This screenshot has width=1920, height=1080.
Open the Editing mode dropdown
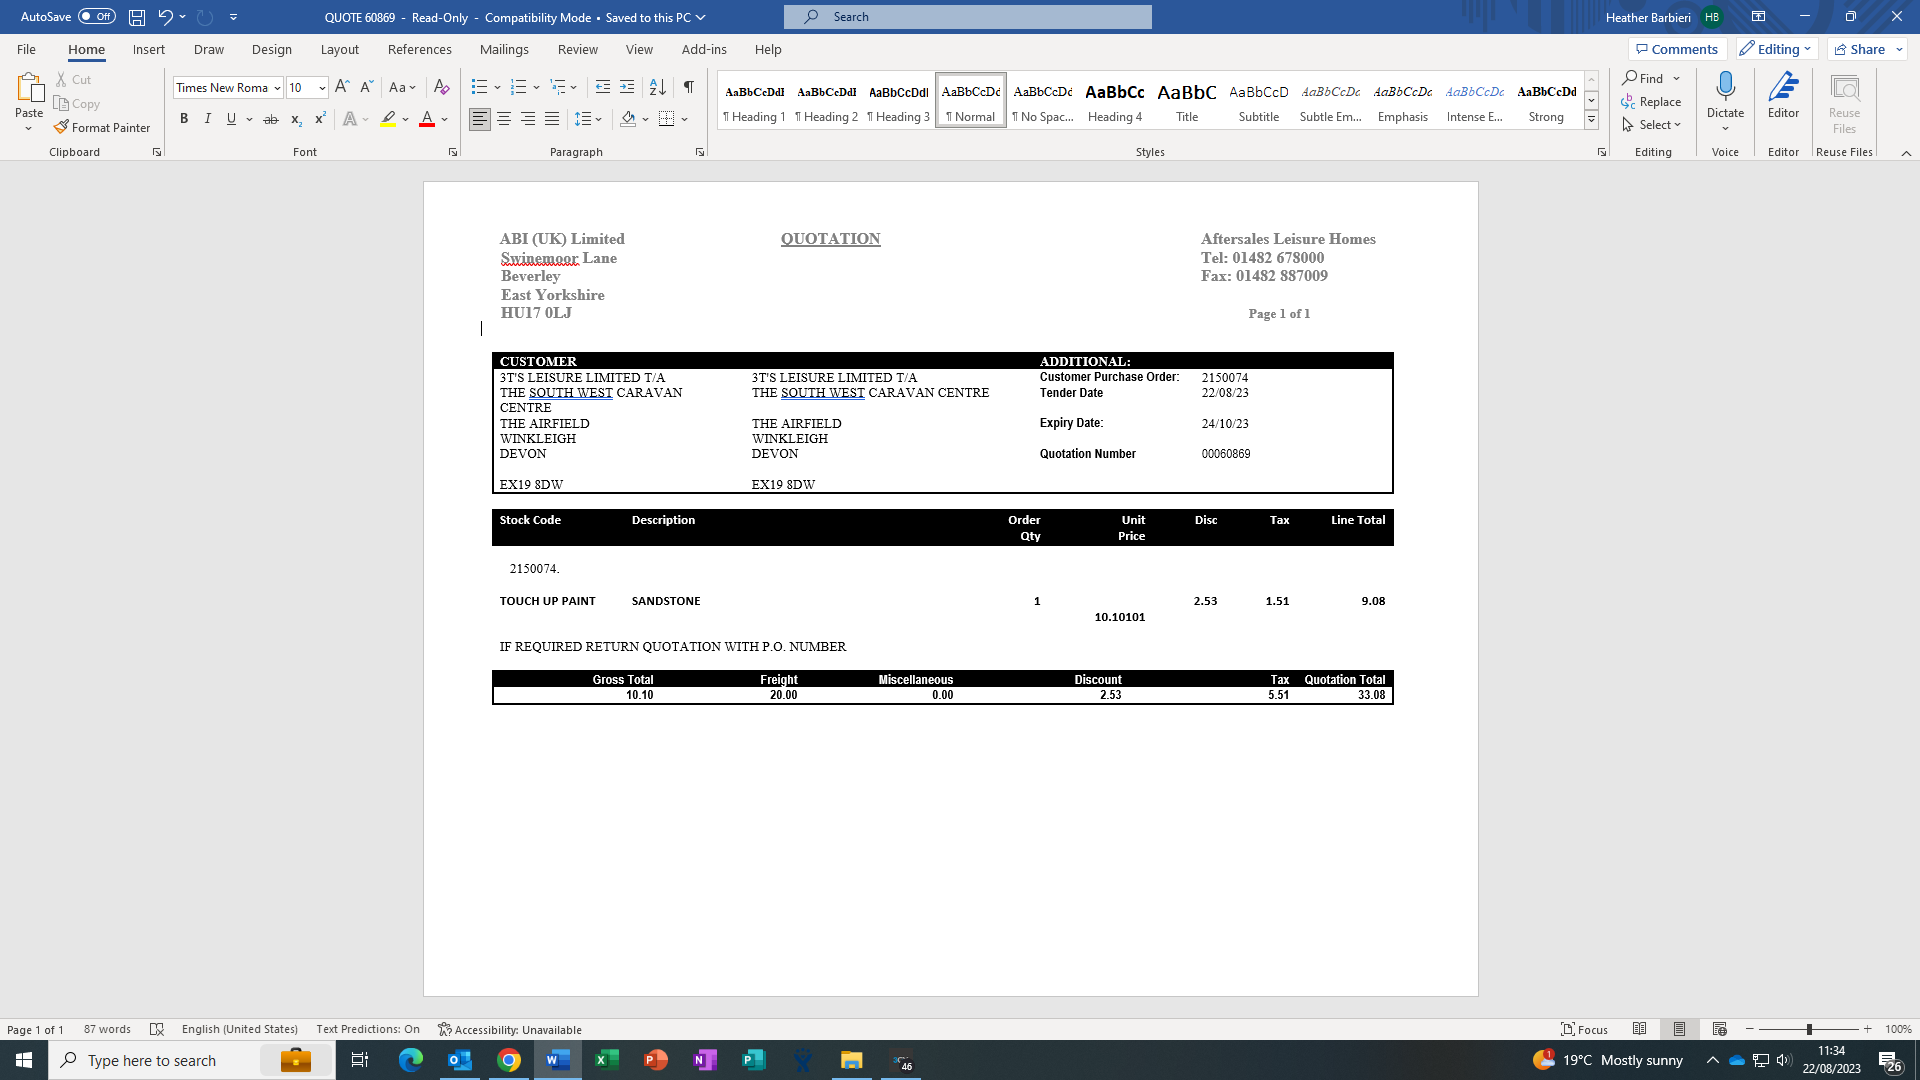[1776, 49]
